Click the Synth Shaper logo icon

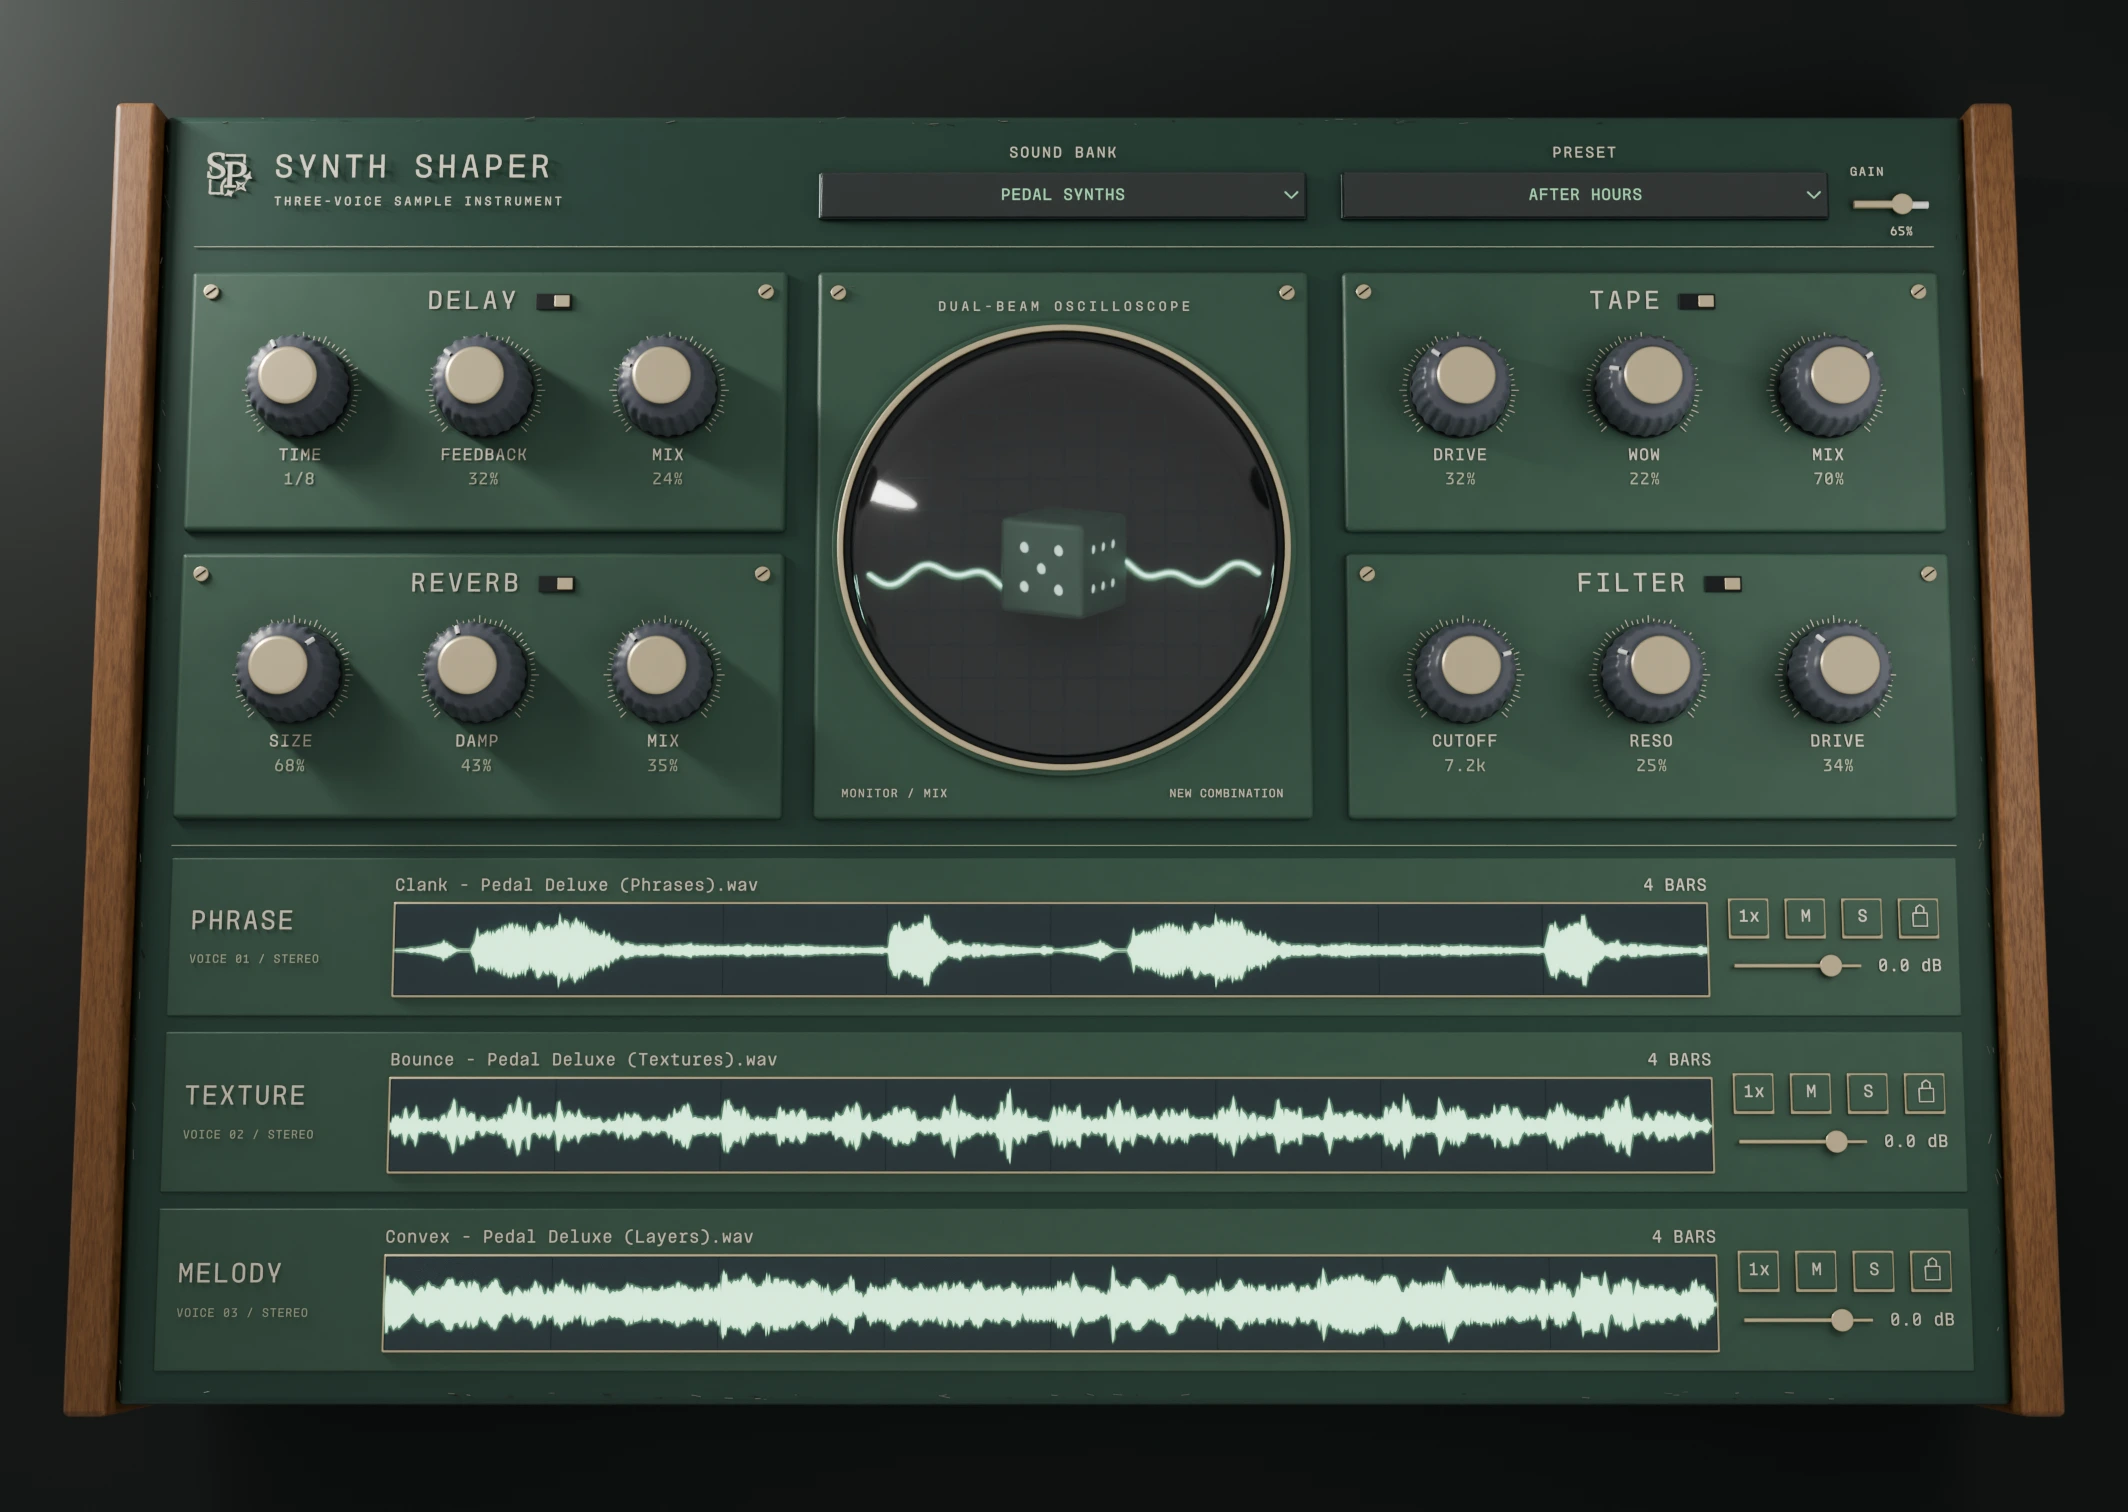228,175
